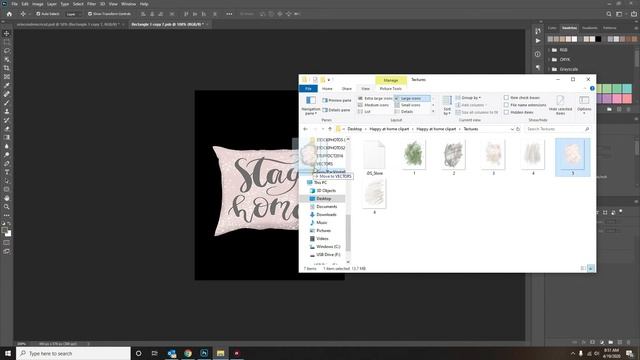Select the Lasso tool

tap(7, 51)
